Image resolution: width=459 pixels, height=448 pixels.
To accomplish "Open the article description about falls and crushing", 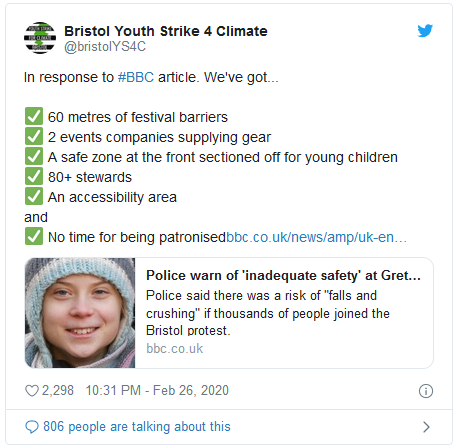I will tap(268, 313).
